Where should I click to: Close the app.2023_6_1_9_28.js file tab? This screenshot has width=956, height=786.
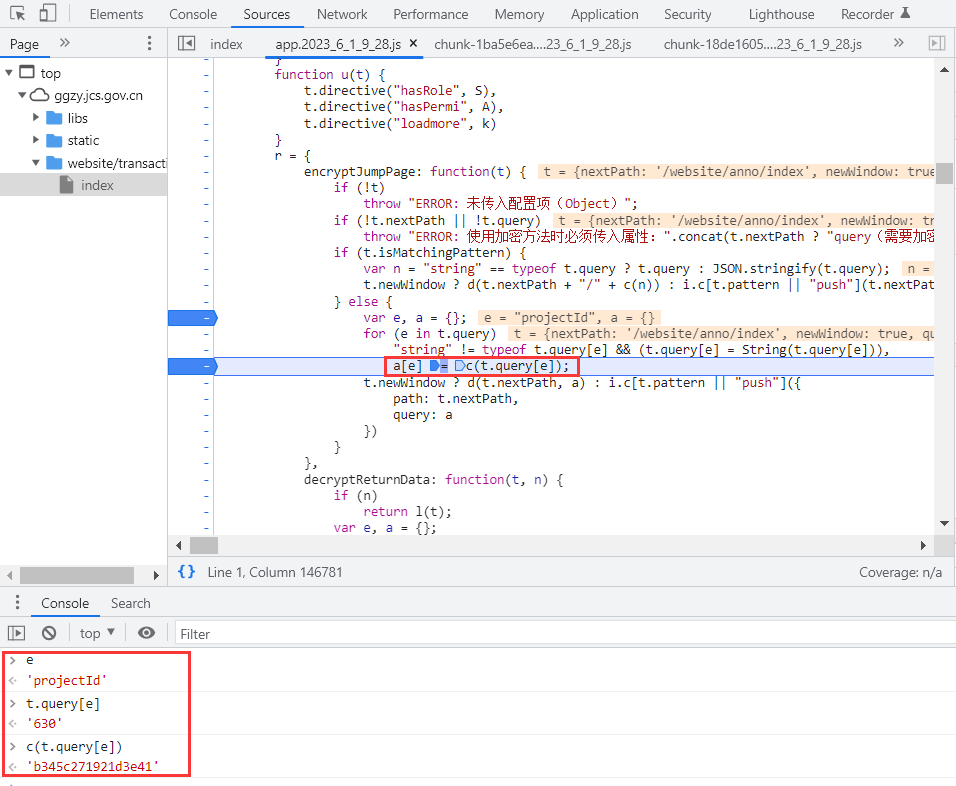(413, 44)
